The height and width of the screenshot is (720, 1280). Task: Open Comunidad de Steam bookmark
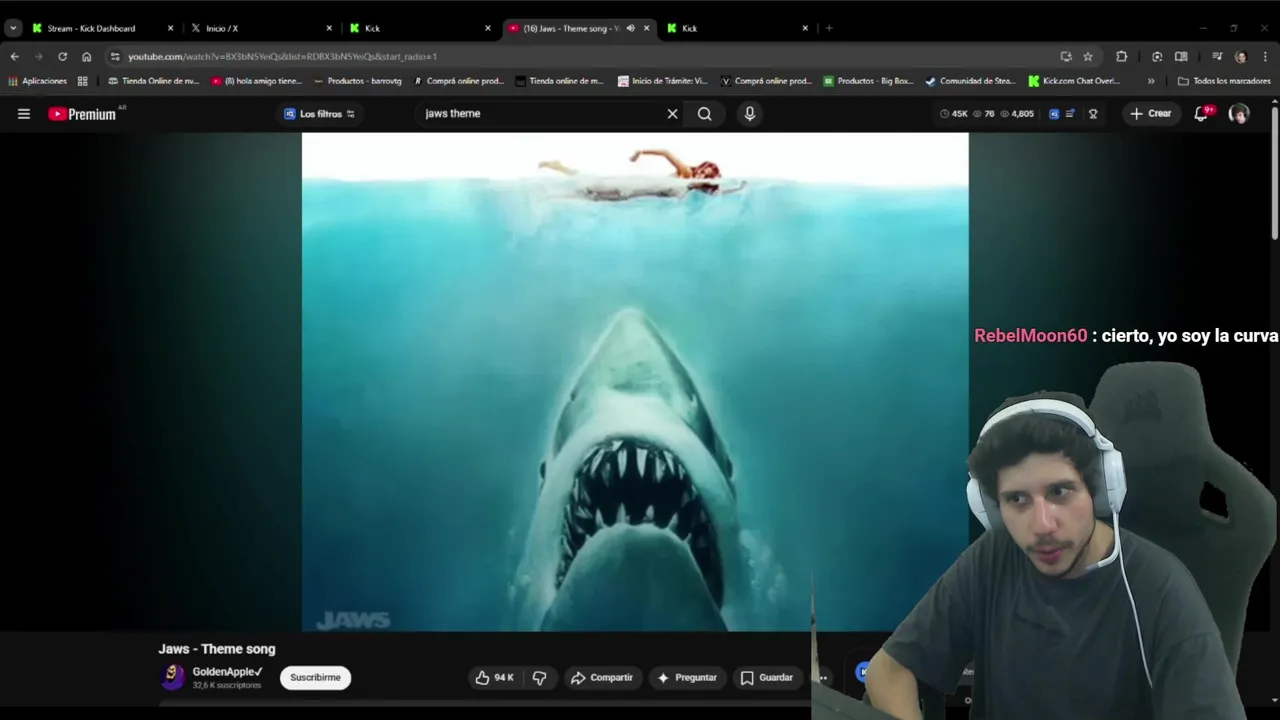pyautogui.click(x=970, y=81)
